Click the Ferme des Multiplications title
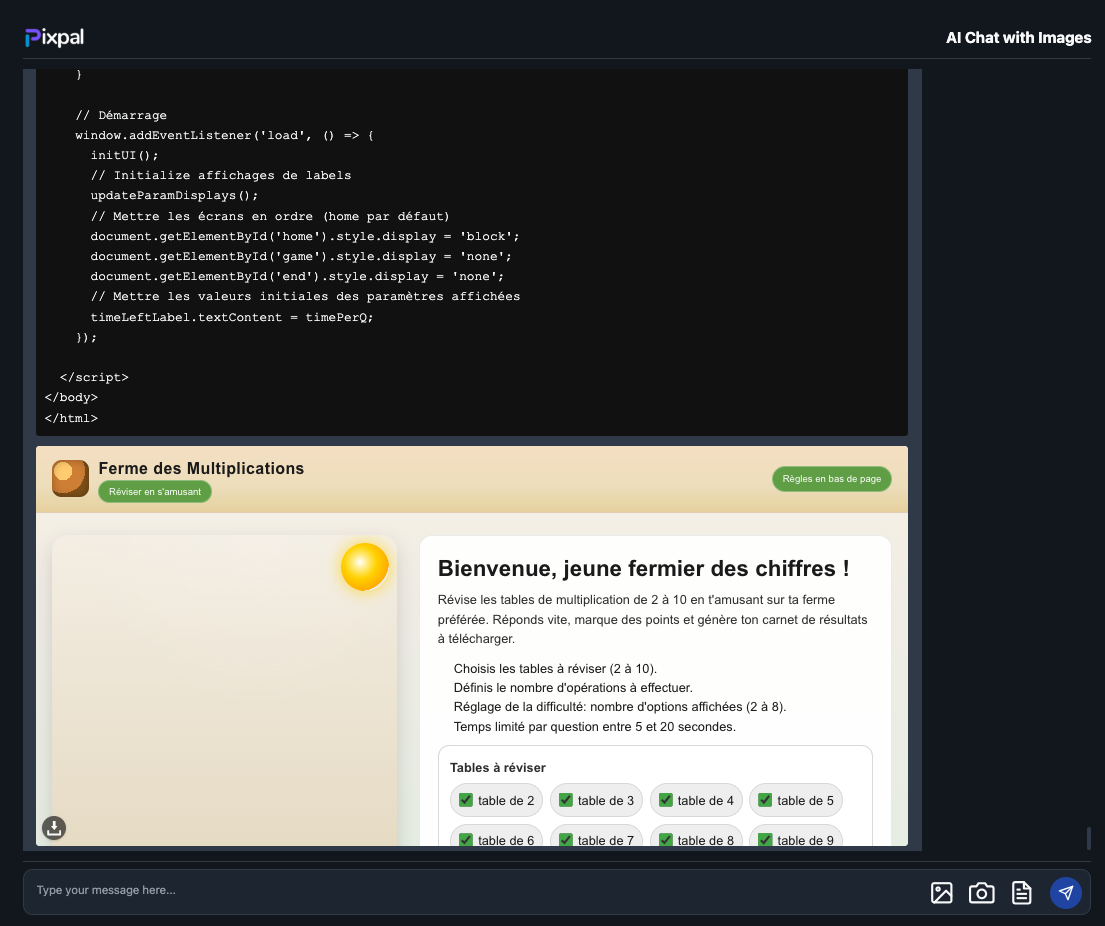This screenshot has width=1105, height=926. [201, 468]
